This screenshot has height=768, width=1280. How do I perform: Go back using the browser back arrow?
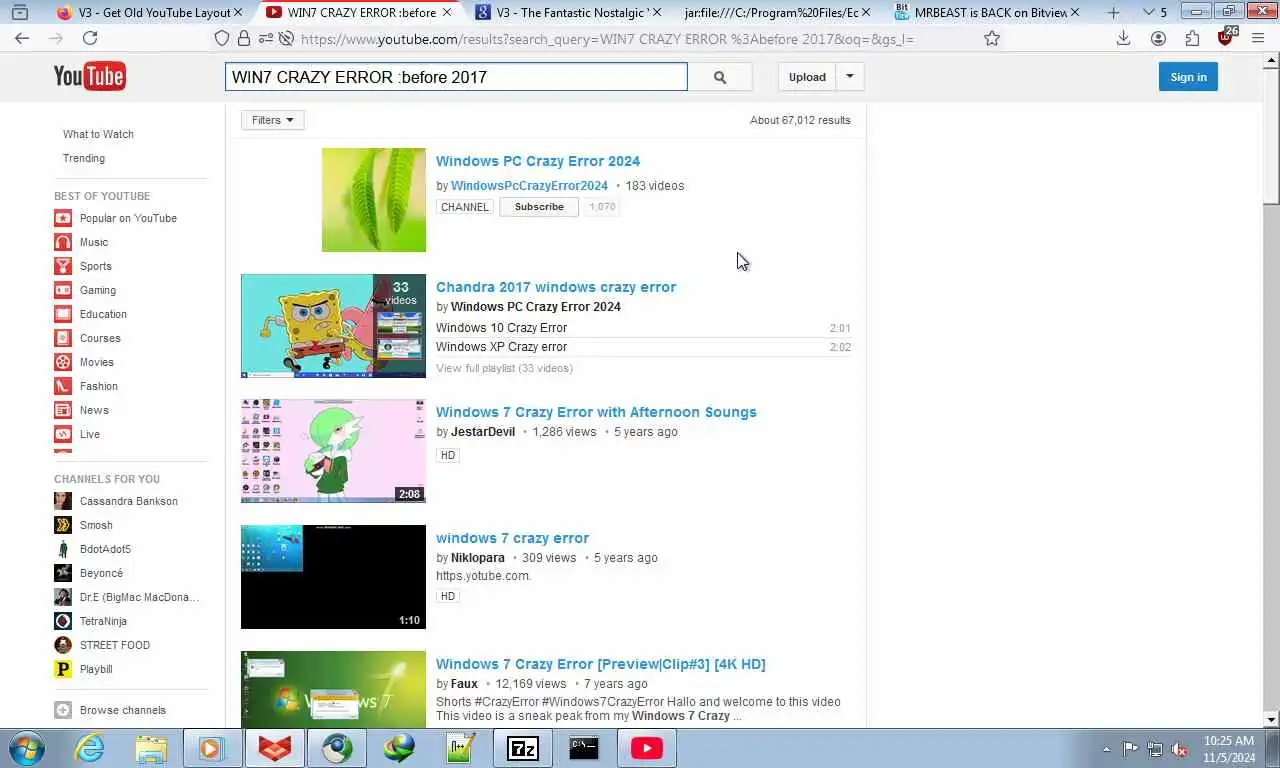[x=22, y=38]
